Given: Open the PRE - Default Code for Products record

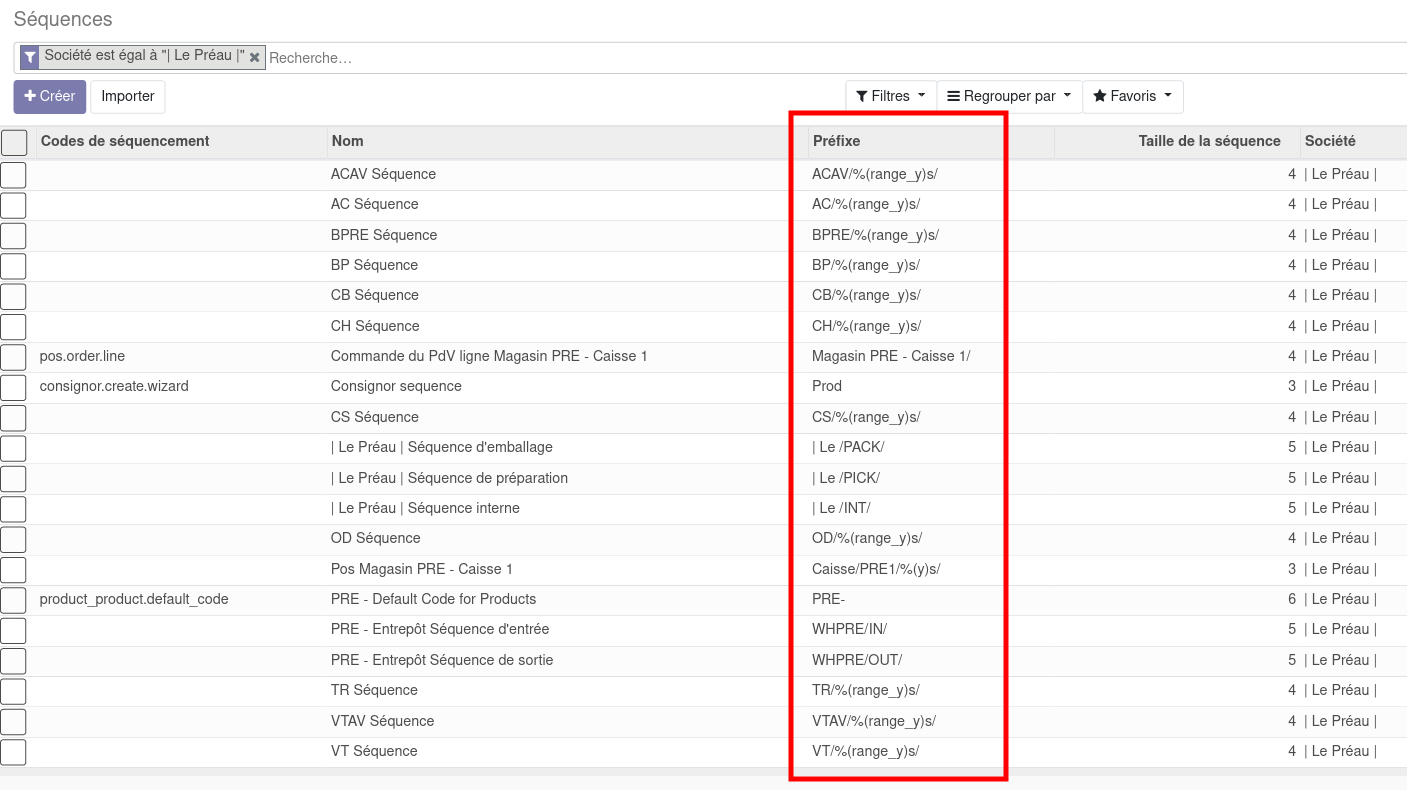Looking at the screenshot, I should (x=433, y=600).
